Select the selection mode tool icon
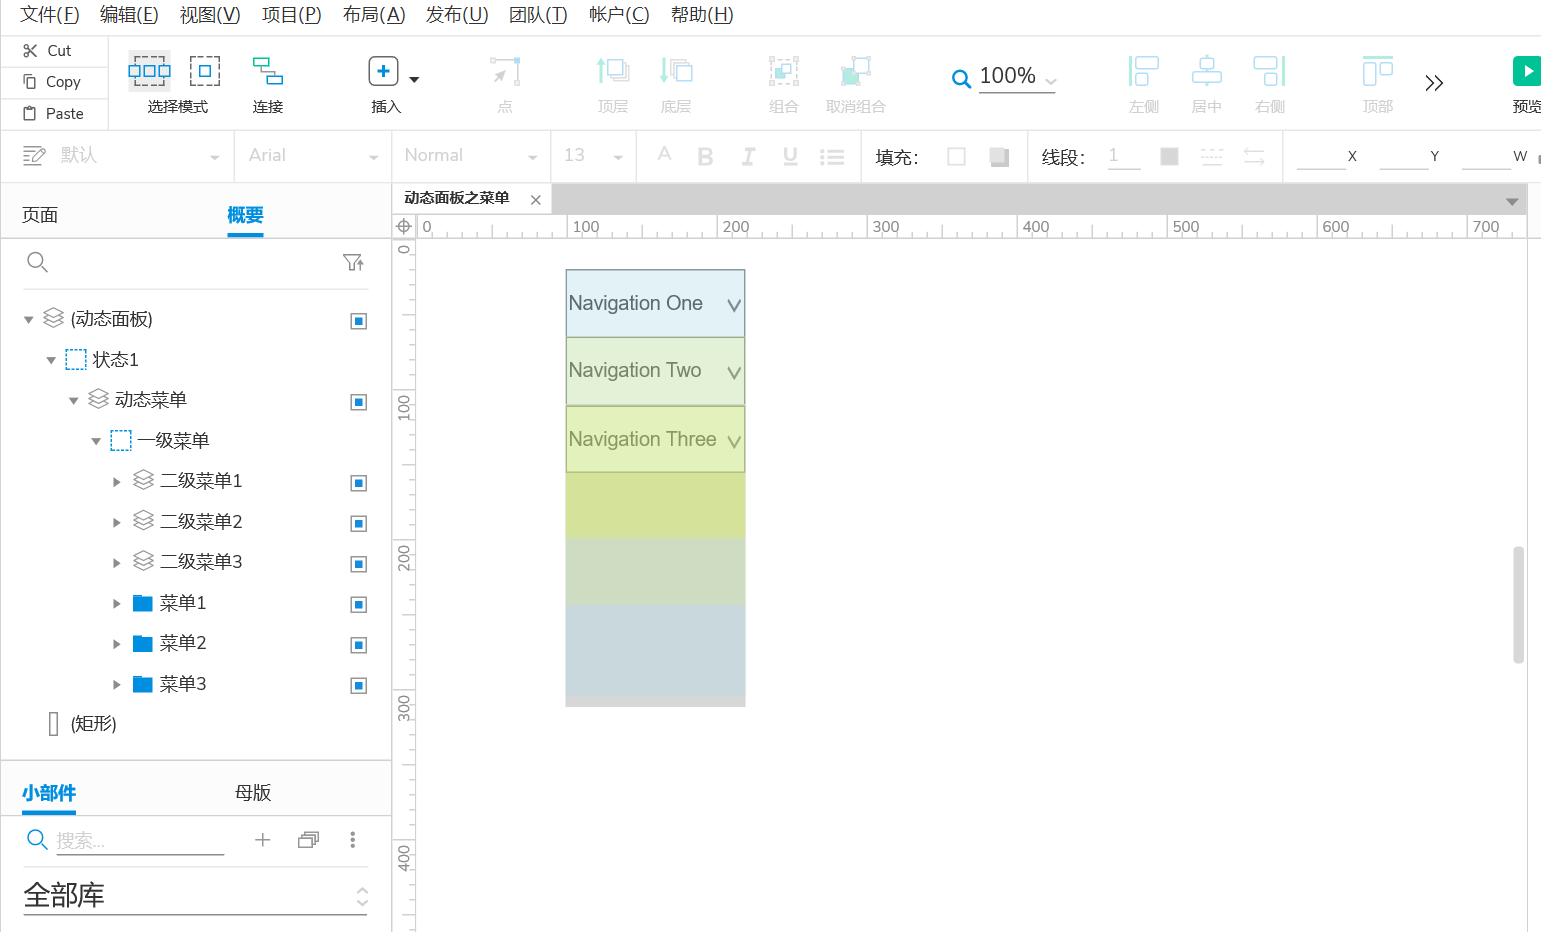 coord(149,71)
